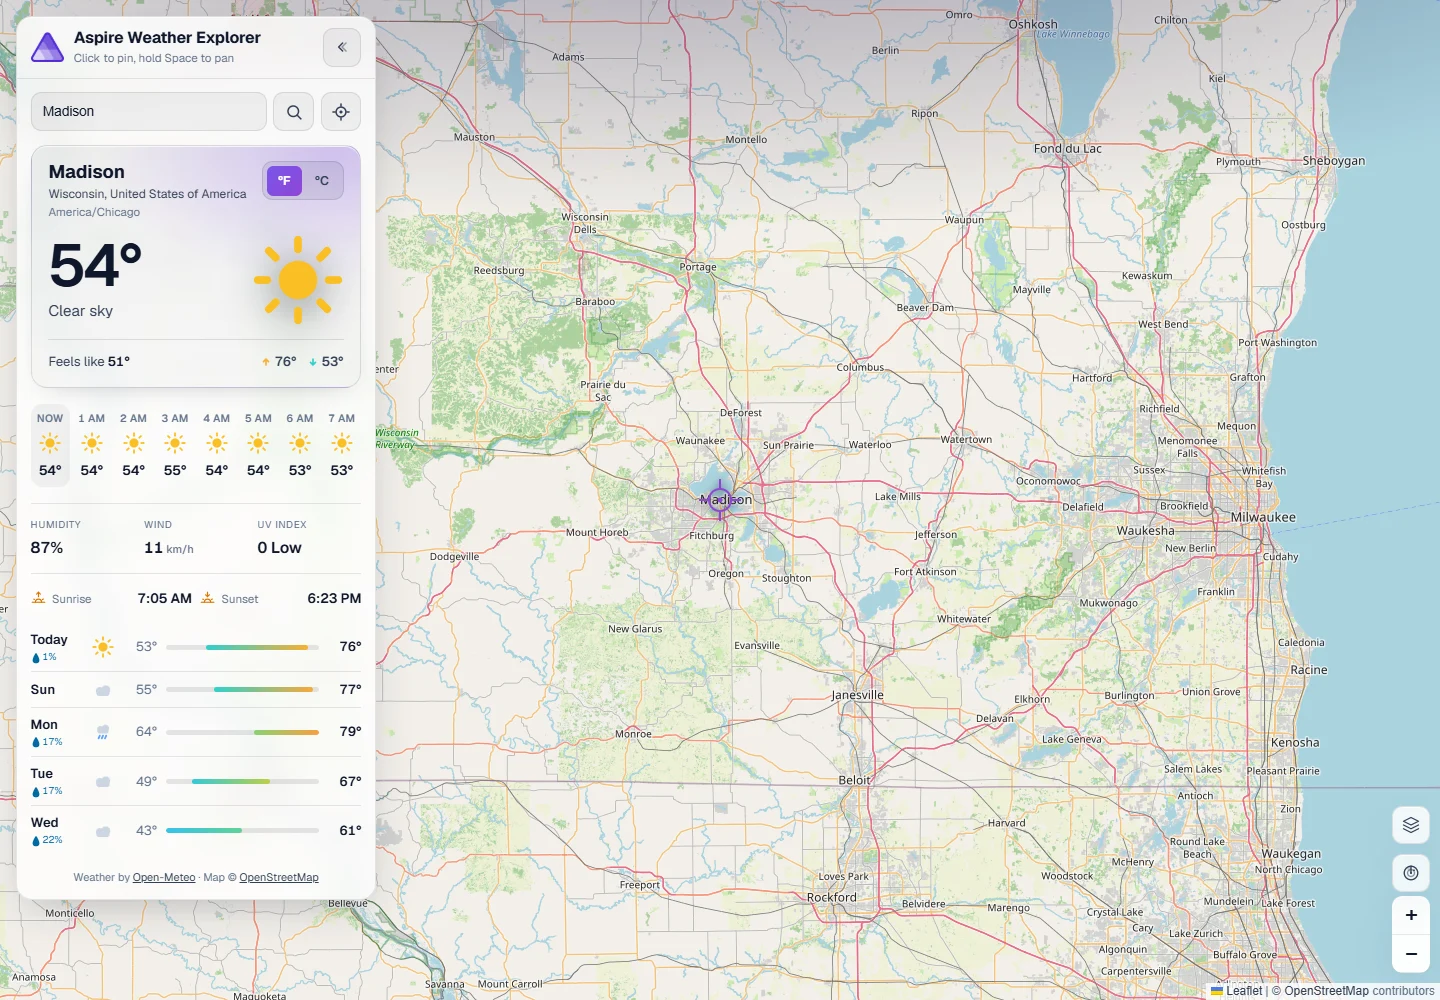Zoom out of the map with minus
The image size is (1440, 1000).
click(x=1411, y=954)
